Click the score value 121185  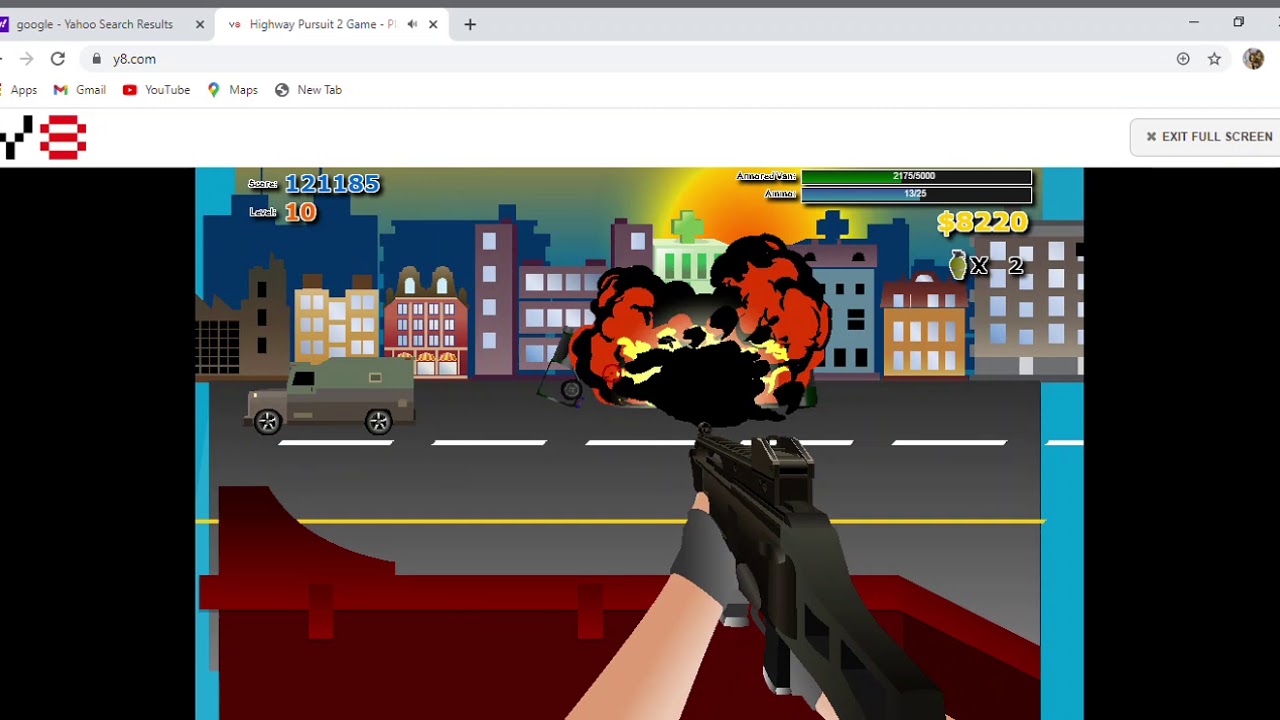click(332, 183)
